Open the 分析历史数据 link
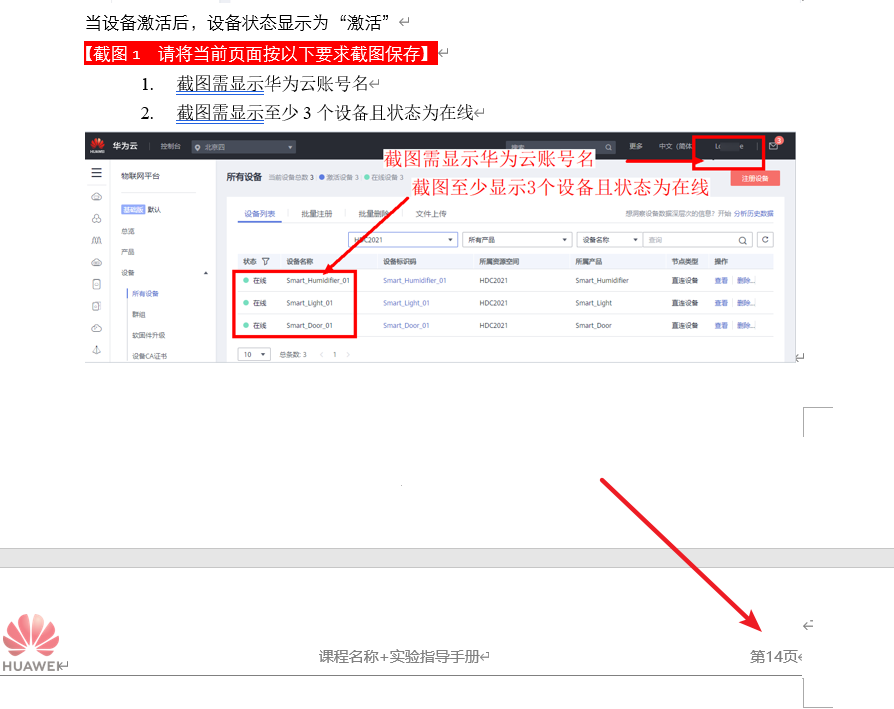Image resolution: width=894 pixels, height=709 pixels. 753,214
